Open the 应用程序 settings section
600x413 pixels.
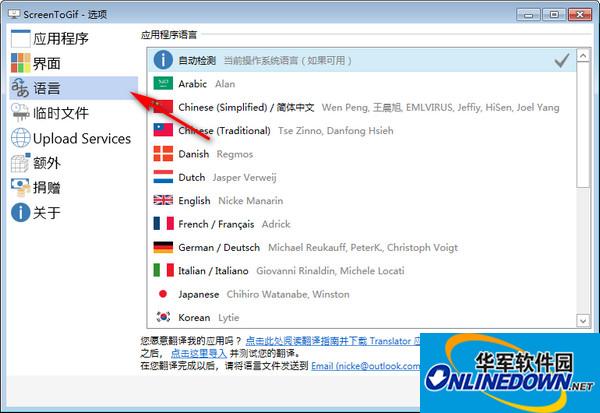pos(73,39)
